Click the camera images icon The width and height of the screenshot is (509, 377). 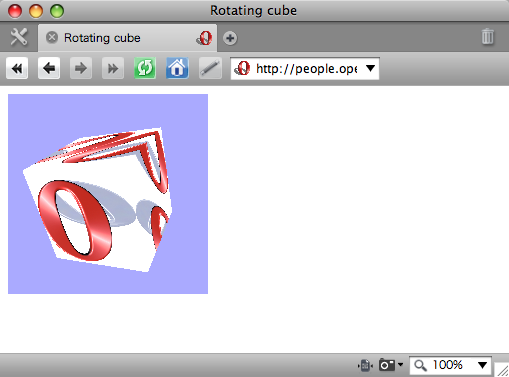(387, 365)
